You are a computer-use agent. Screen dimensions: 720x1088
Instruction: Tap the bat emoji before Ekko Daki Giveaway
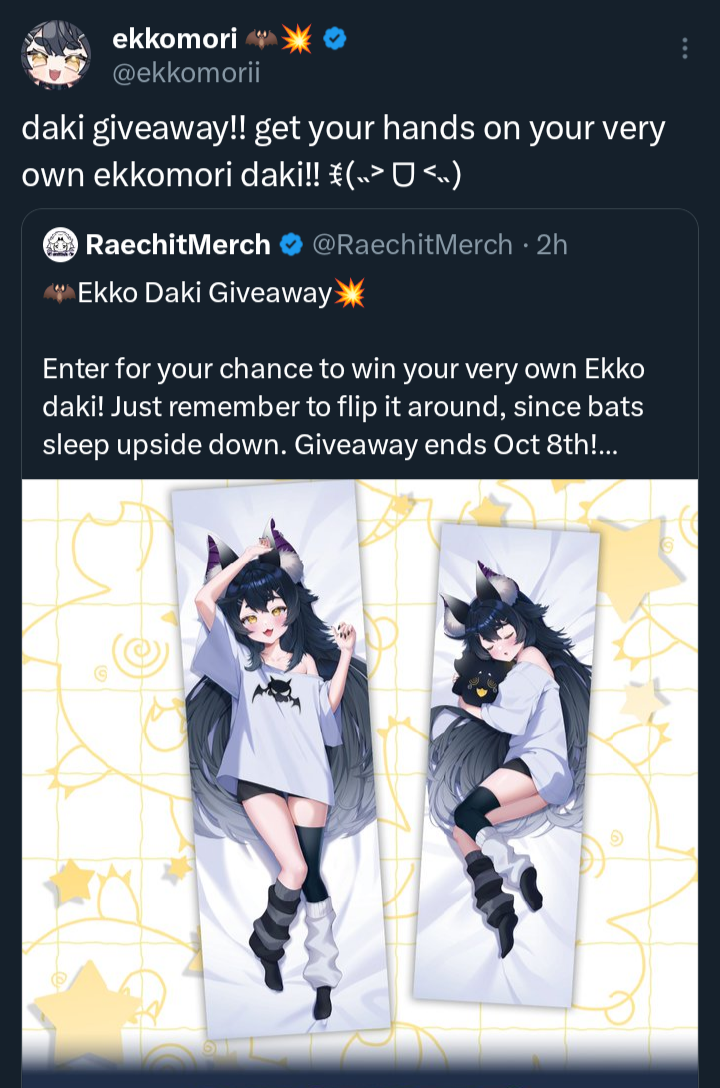tap(60, 293)
